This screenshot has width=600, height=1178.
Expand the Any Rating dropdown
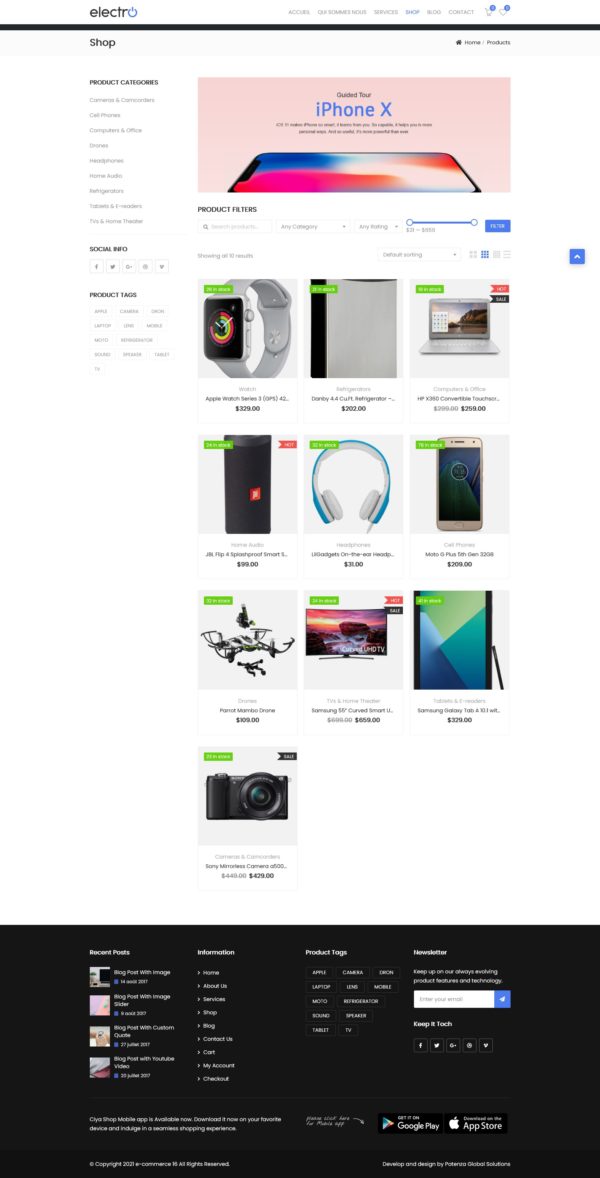(378, 226)
